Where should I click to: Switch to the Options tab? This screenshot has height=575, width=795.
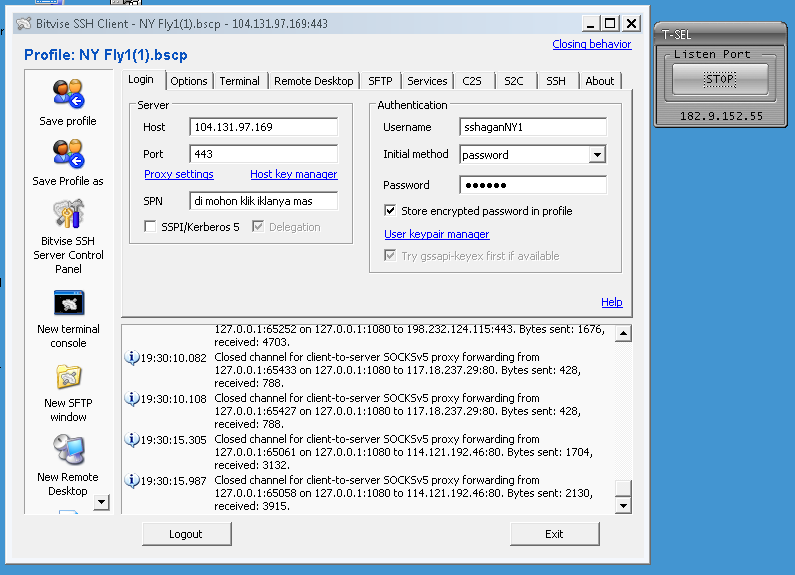[x=189, y=81]
